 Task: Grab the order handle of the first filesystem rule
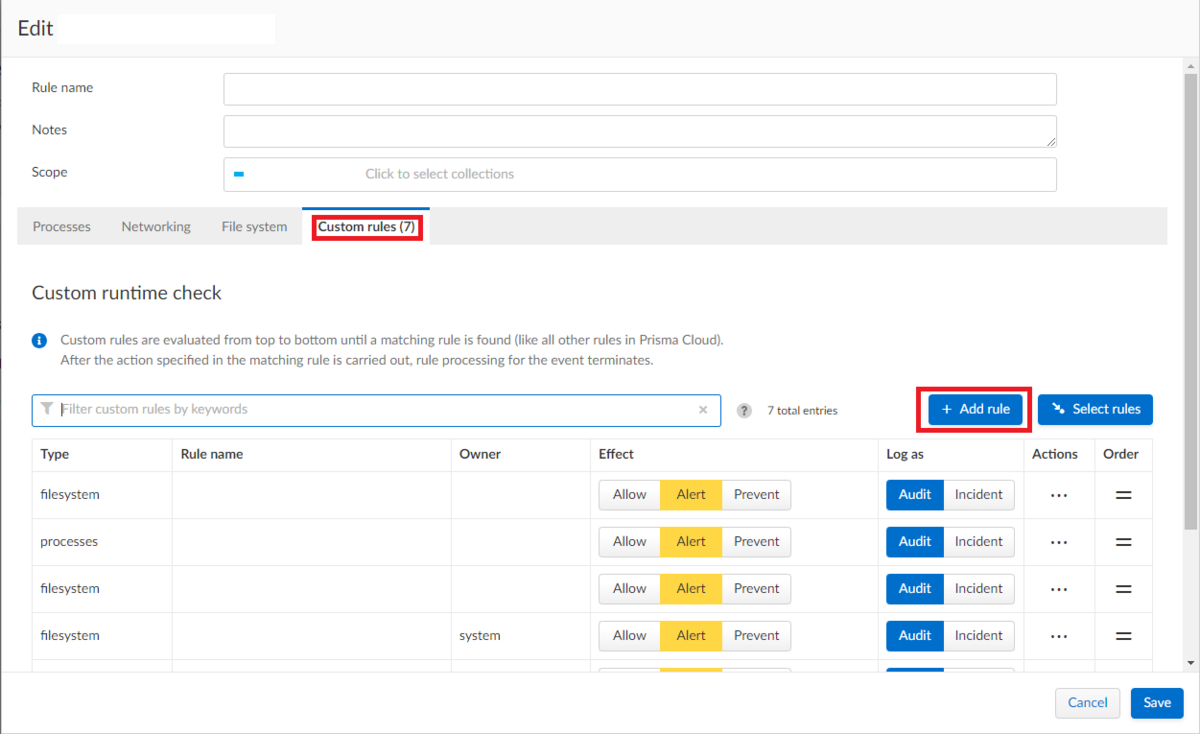click(1123, 495)
